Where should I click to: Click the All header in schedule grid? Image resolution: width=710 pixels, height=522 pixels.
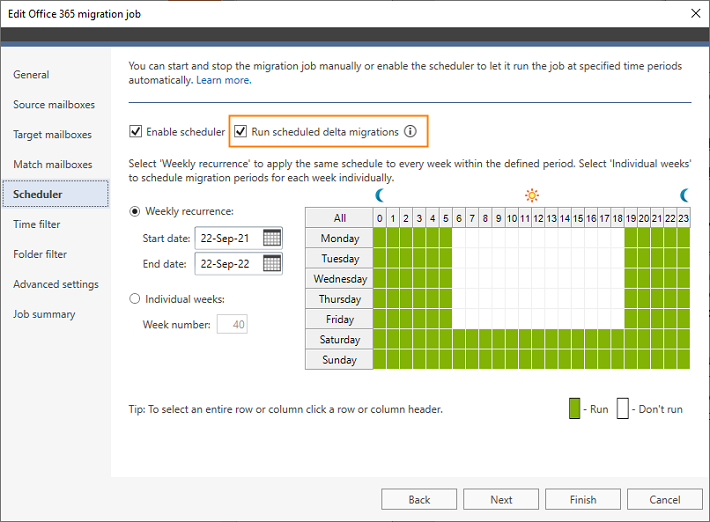pos(339,218)
